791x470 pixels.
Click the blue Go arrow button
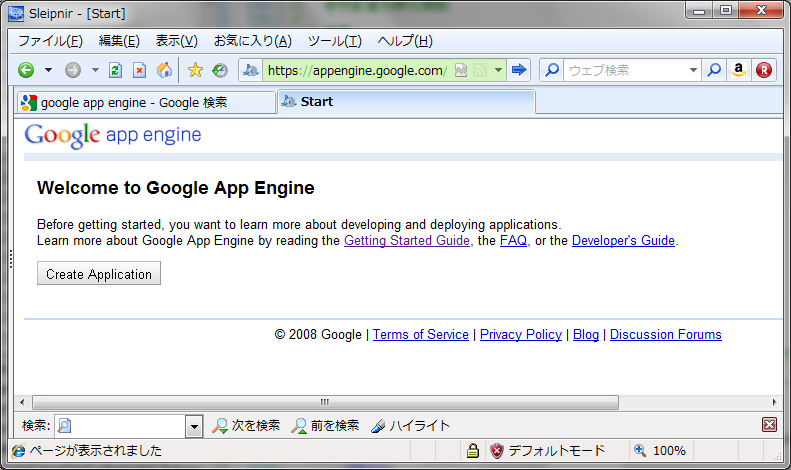point(519,70)
